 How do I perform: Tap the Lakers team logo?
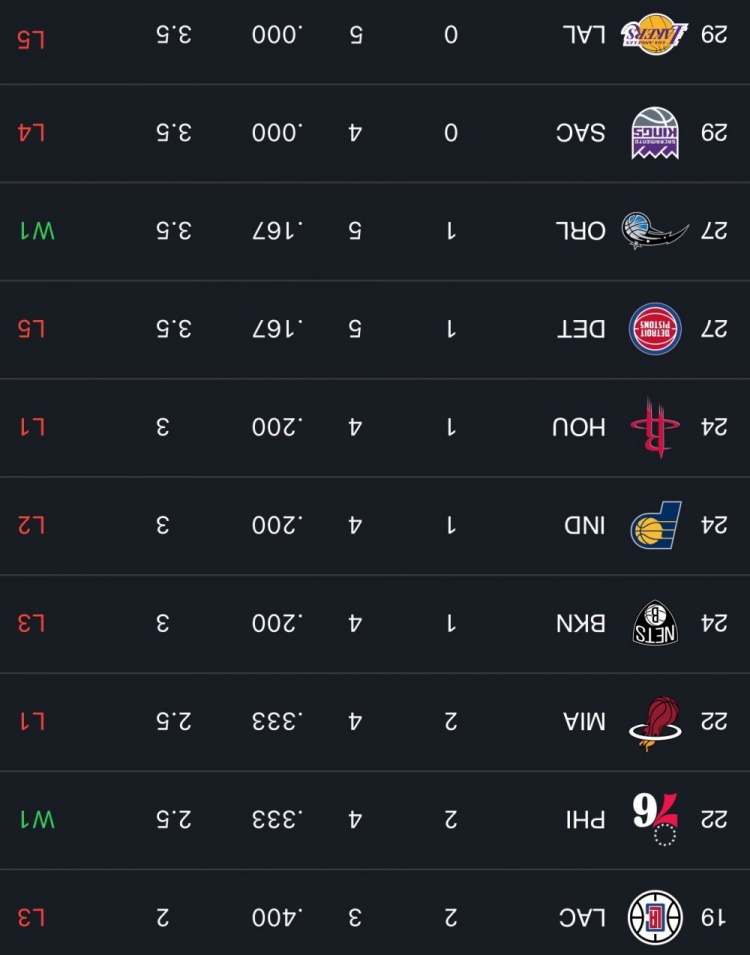click(654, 34)
